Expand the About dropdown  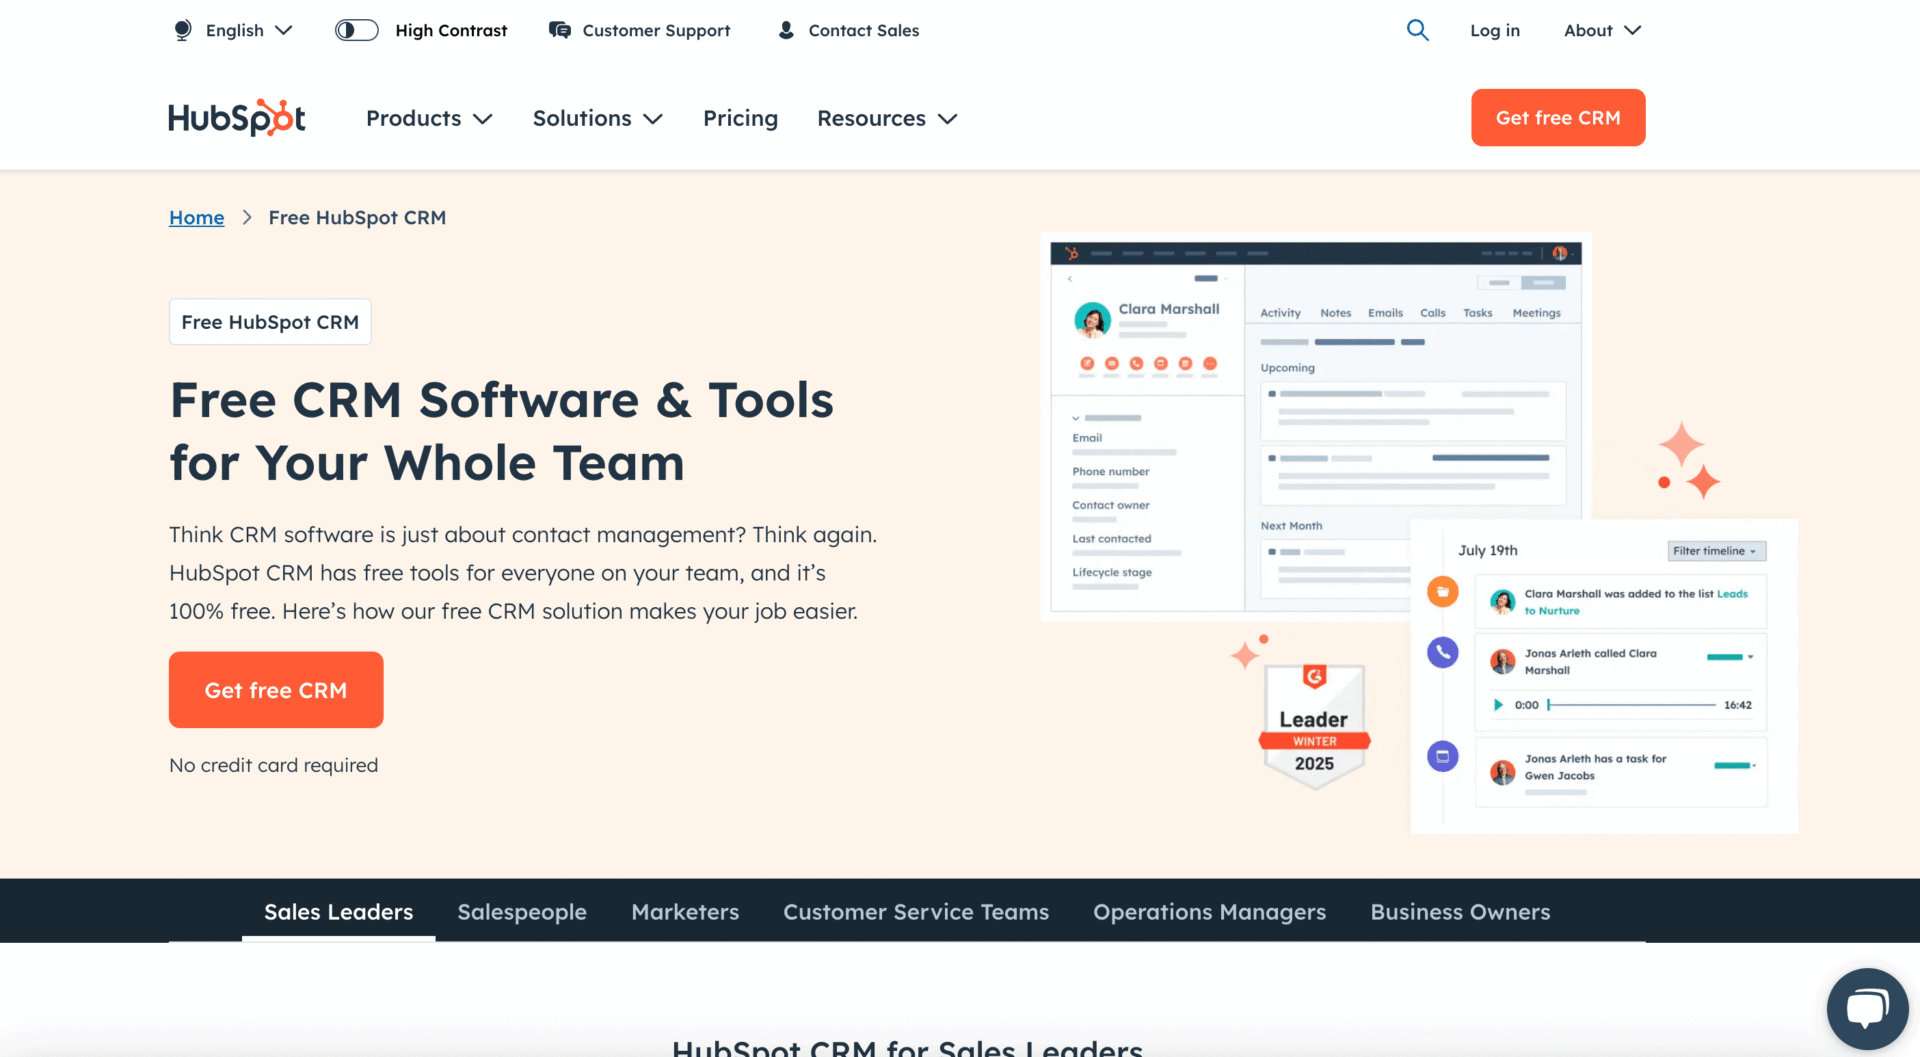pos(1601,30)
